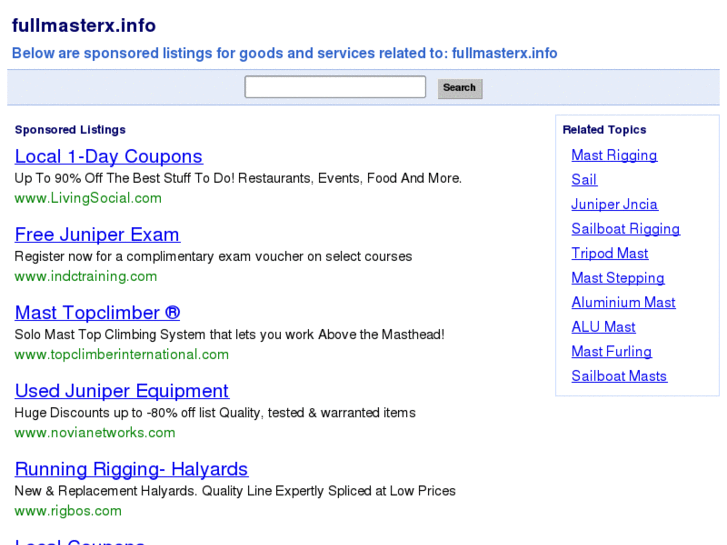Screen dimensions: 727x545
Task: Choose the Sailboat Rigging related topic
Action: point(625,229)
